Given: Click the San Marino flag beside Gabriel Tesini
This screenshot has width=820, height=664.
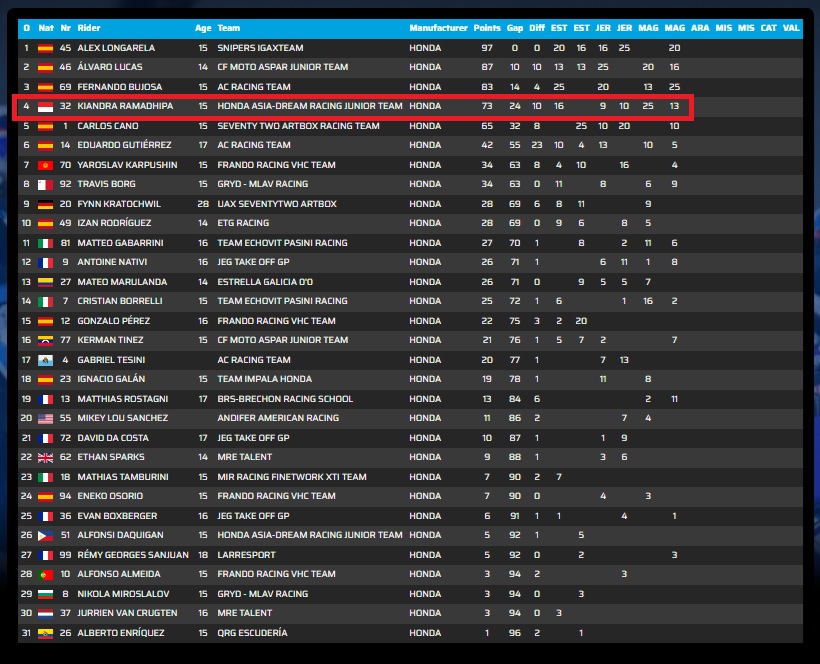Looking at the screenshot, I should tap(45, 360).
